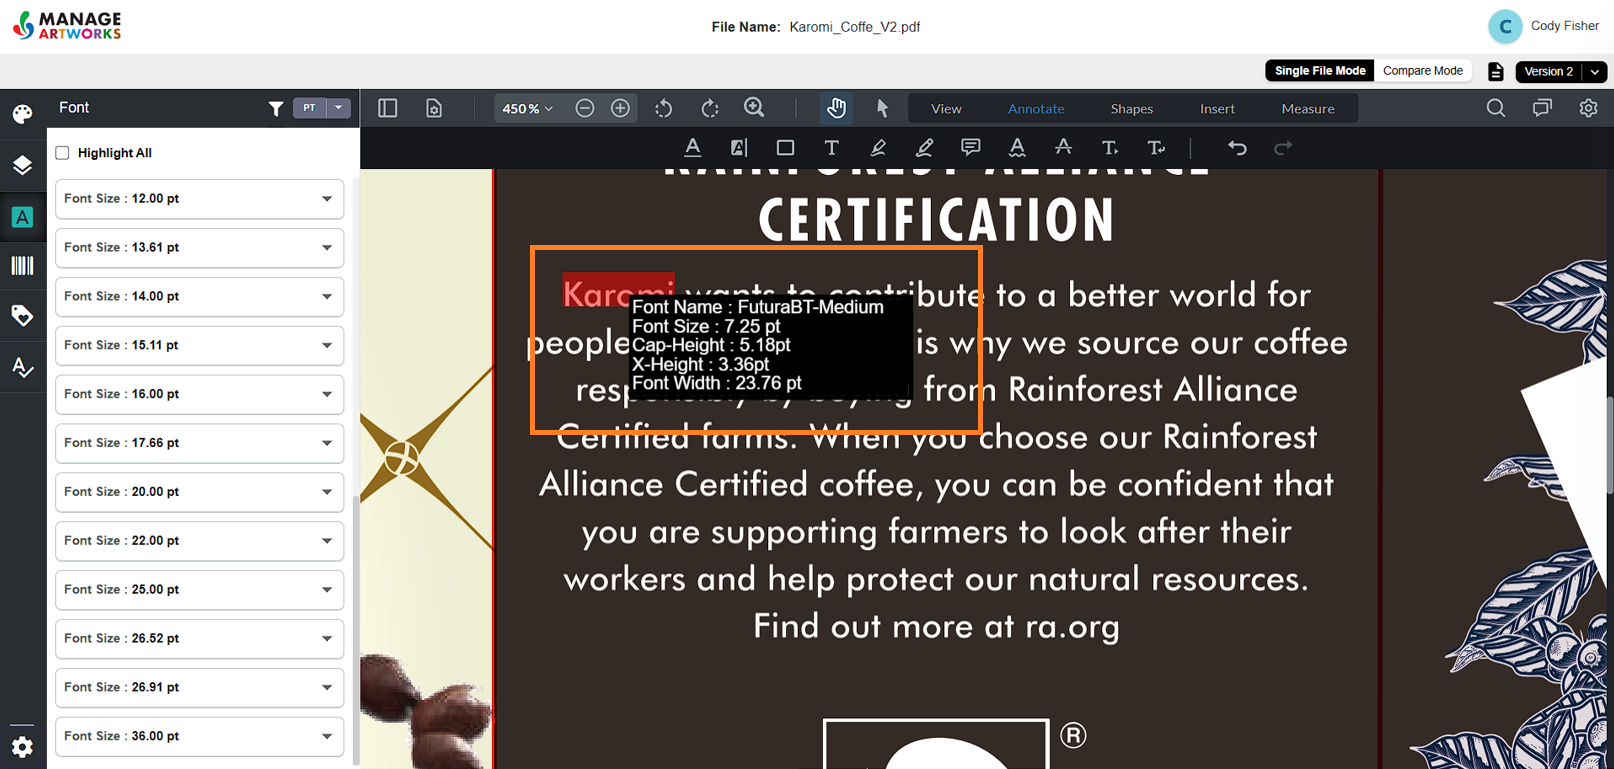The image size is (1614, 769).
Task: Open the layers panel in sidebar
Action: click(22, 165)
